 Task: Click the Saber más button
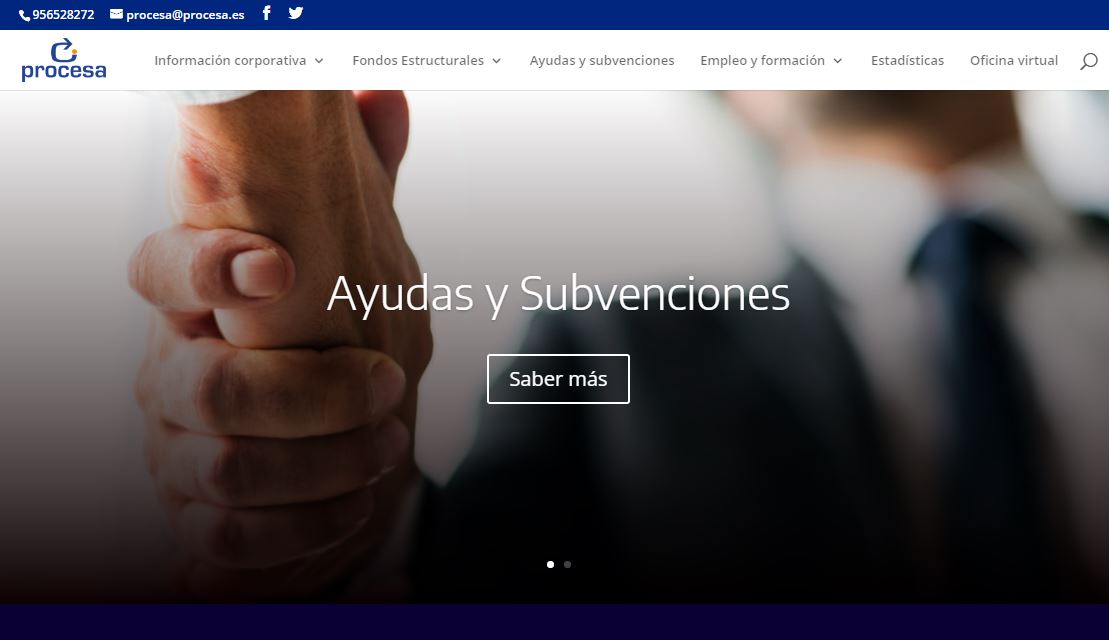pyautogui.click(x=558, y=379)
